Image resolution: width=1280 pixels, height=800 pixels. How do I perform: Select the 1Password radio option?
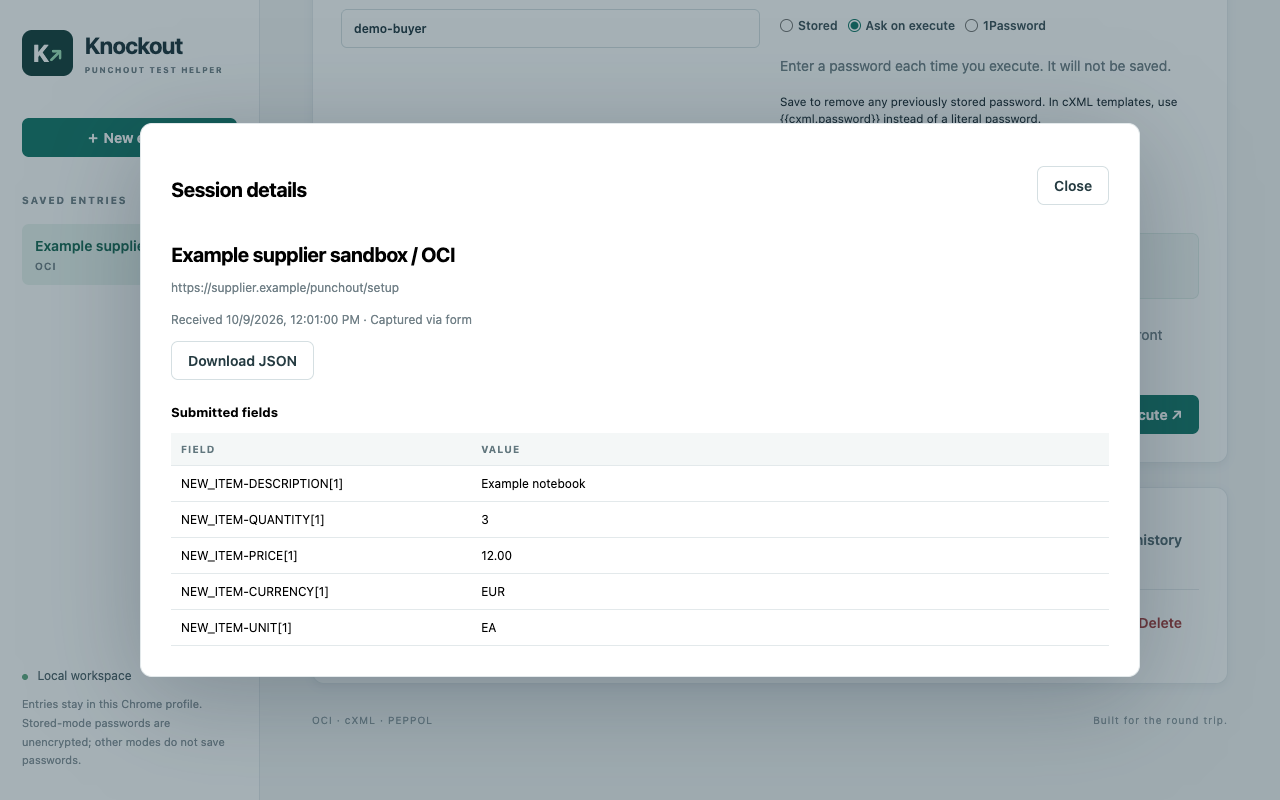click(971, 26)
